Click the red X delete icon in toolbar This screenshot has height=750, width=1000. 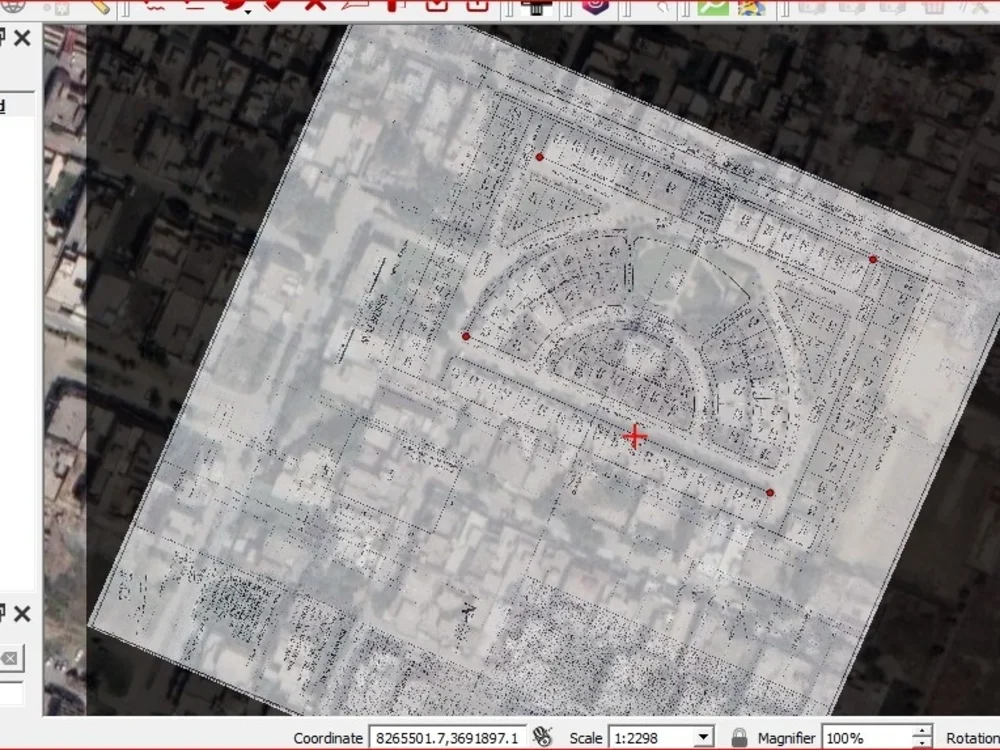coord(314,5)
